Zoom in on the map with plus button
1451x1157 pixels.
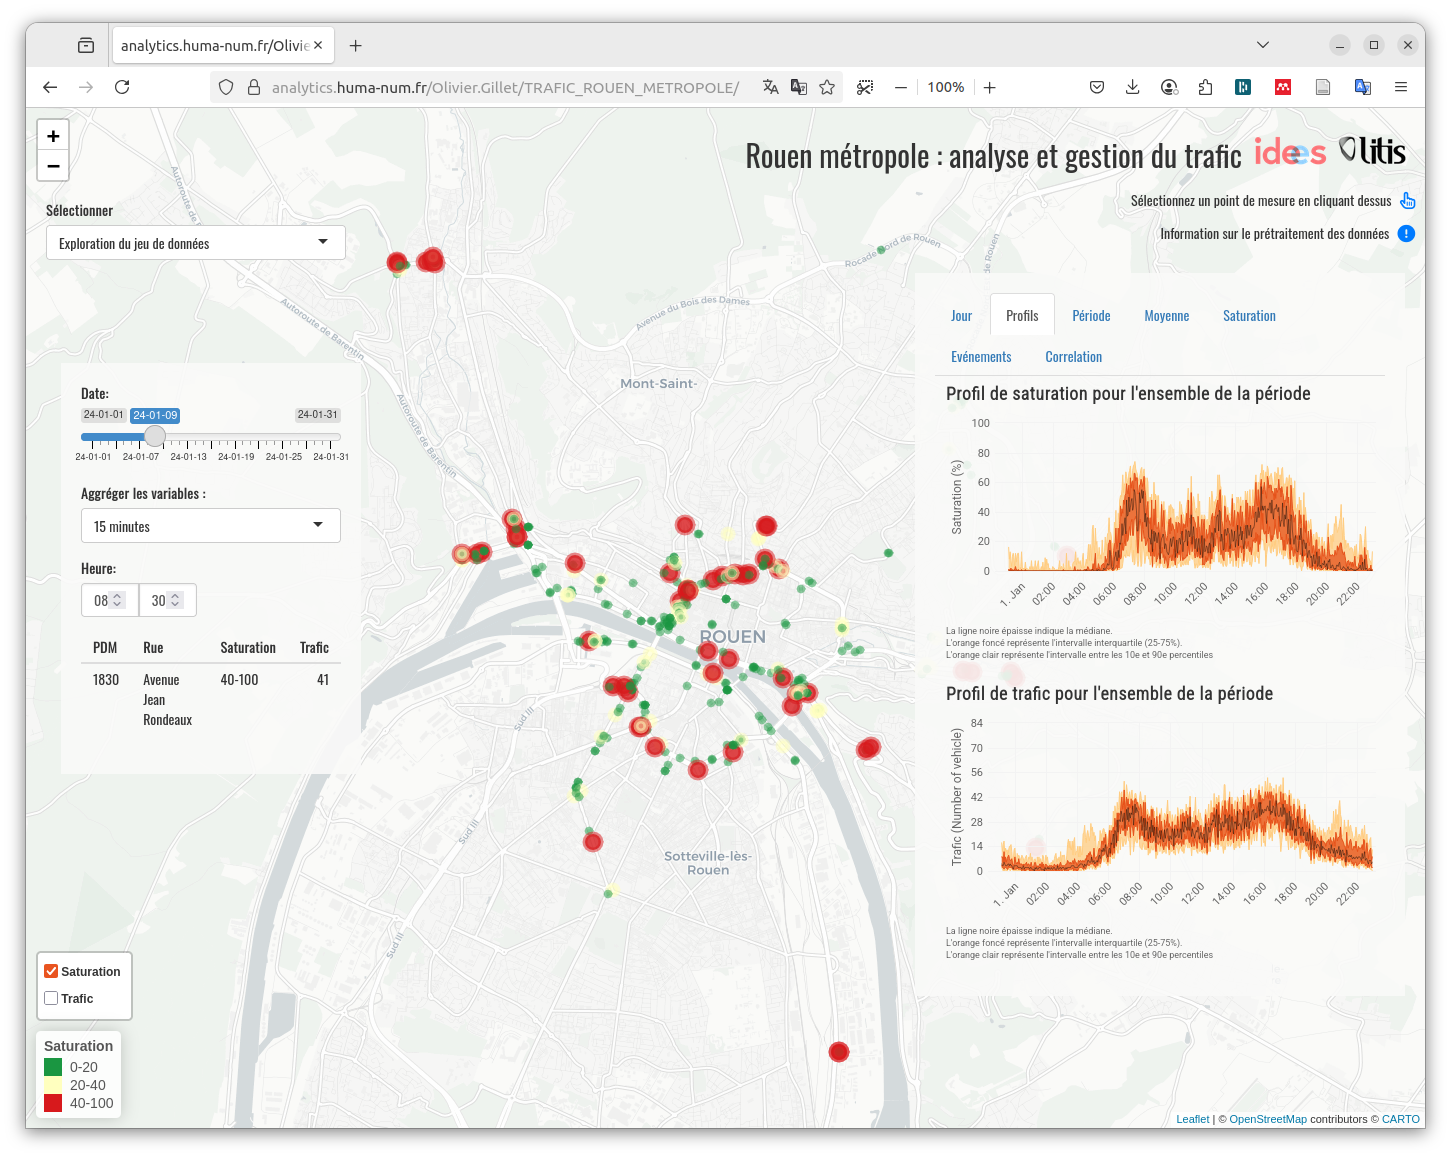click(53, 136)
